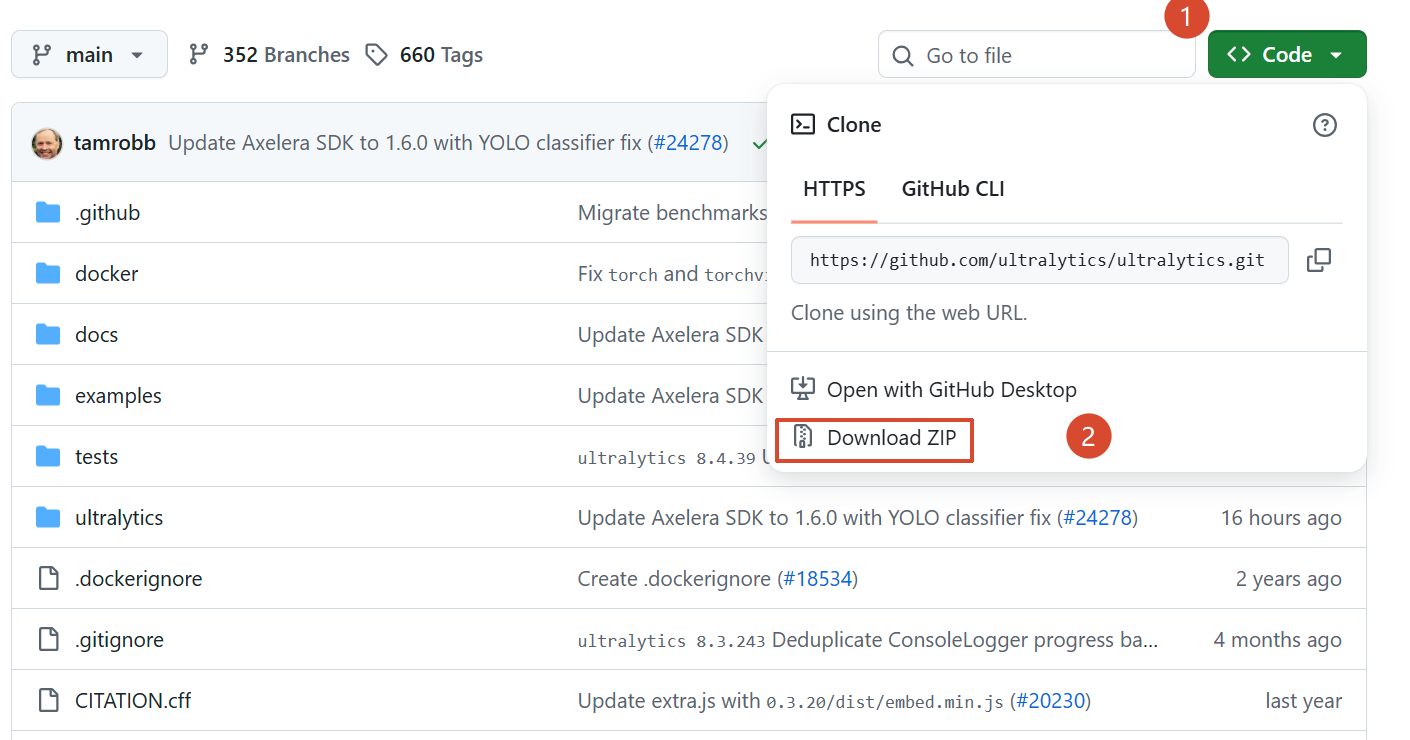
Task: Click tamrobb's avatar image
Action: point(46,143)
